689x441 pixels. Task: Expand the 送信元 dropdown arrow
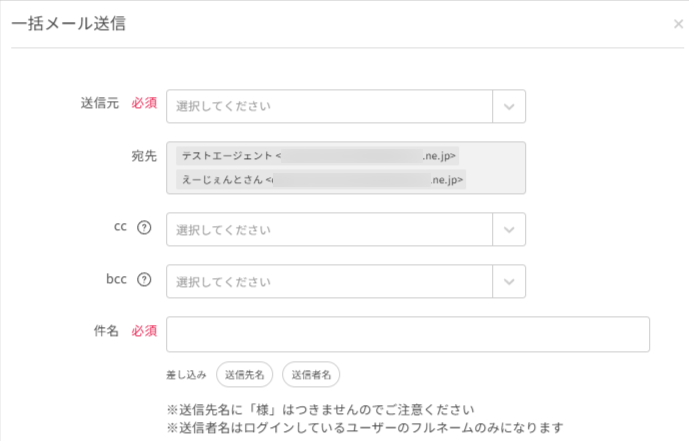click(509, 106)
